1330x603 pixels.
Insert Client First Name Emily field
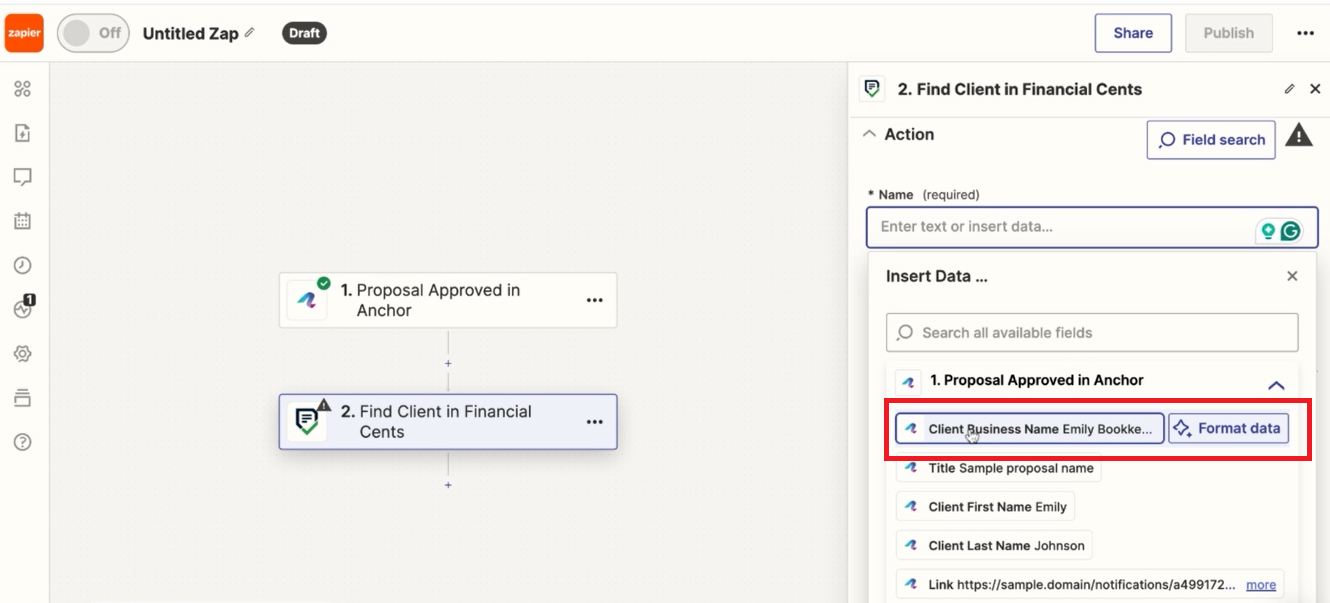click(x=985, y=507)
